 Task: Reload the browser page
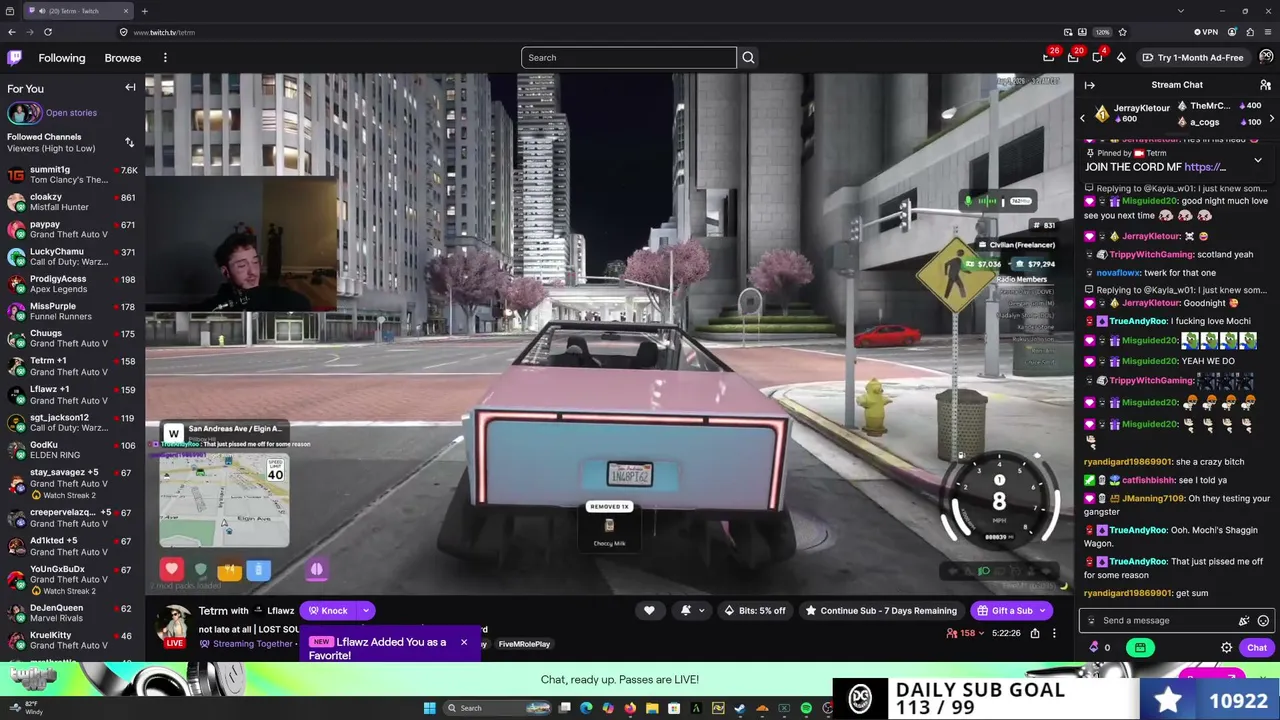[x=47, y=32]
